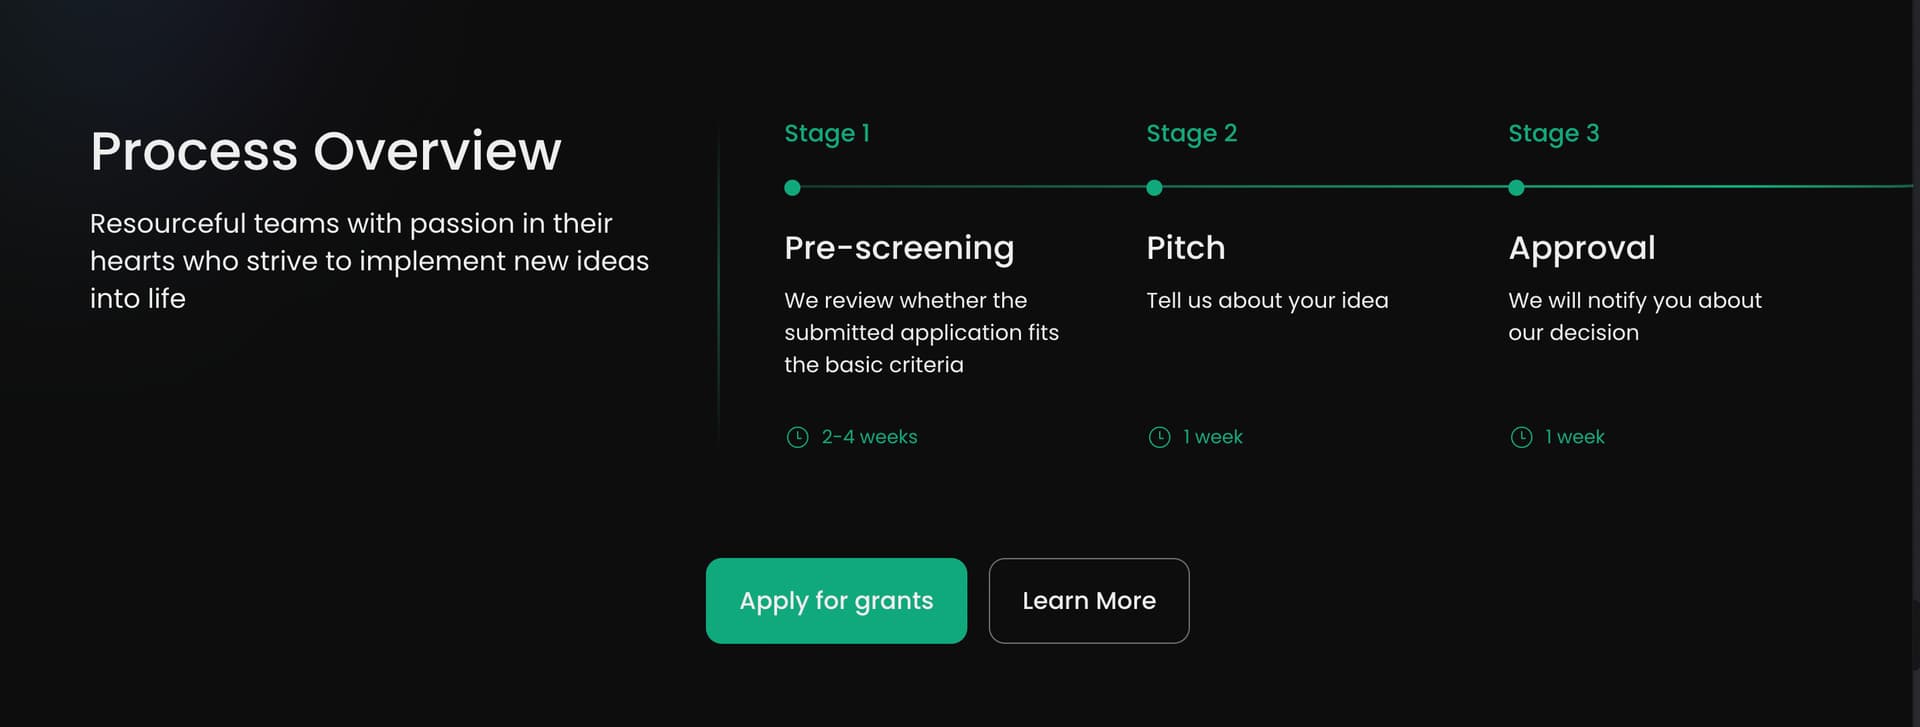Image resolution: width=1920 pixels, height=727 pixels.
Task: Click the clock icon beside 2-4 weeks
Action: [797, 437]
